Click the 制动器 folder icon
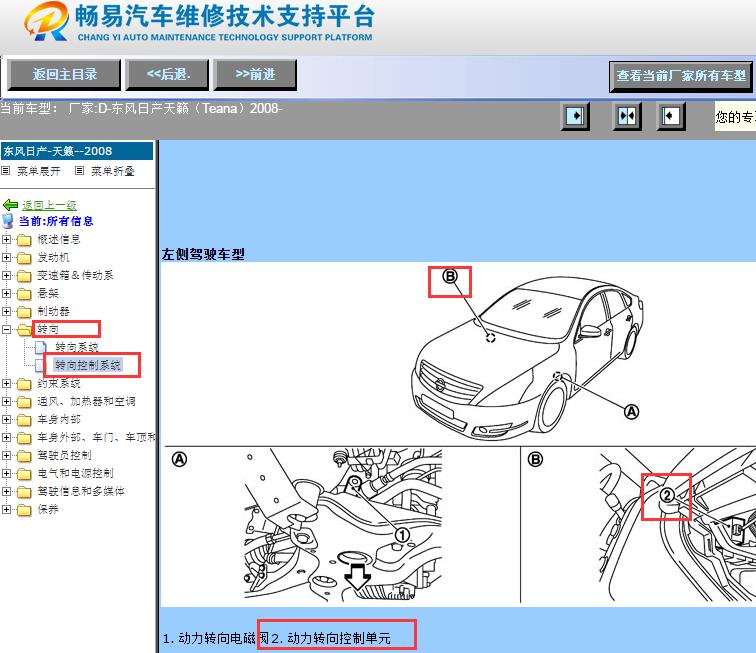This screenshot has height=653, width=756. (x=24, y=312)
